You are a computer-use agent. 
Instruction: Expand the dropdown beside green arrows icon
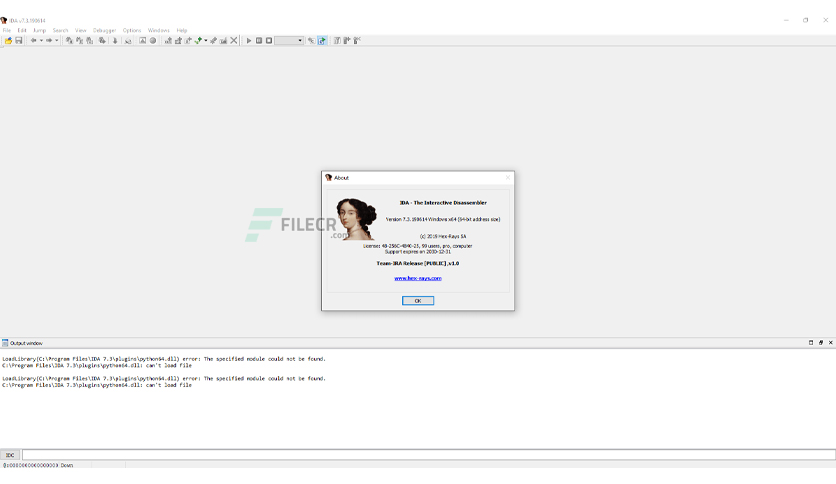pos(206,41)
